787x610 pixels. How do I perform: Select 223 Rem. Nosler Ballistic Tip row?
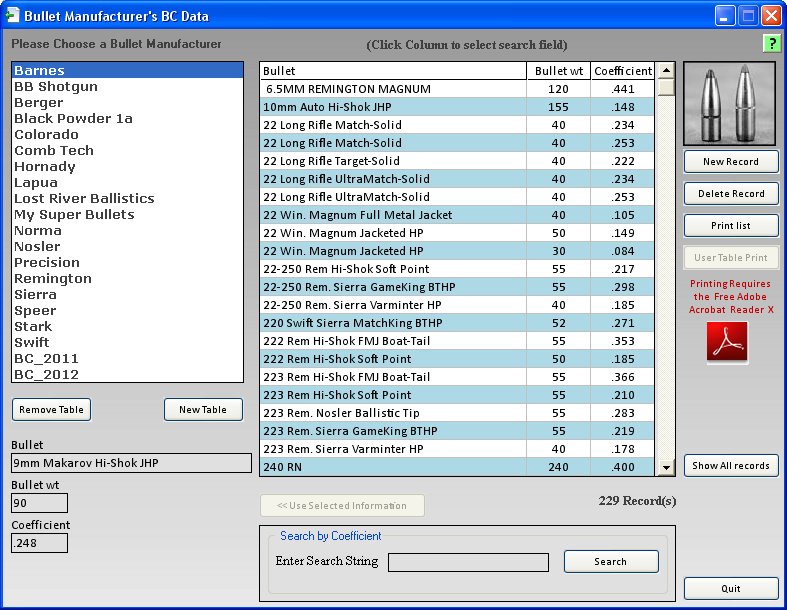pyautogui.click(x=457, y=413)
